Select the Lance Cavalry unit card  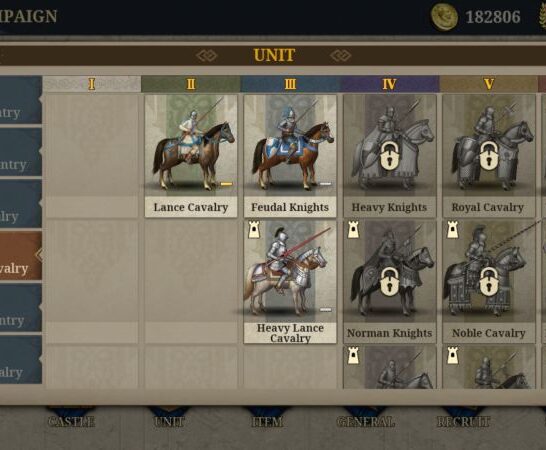click(191, 156)
